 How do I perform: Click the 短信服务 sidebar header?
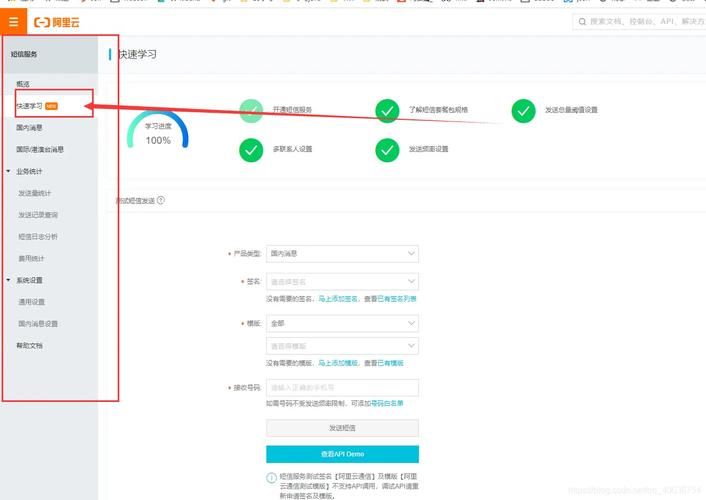click(x=24, y=54)
